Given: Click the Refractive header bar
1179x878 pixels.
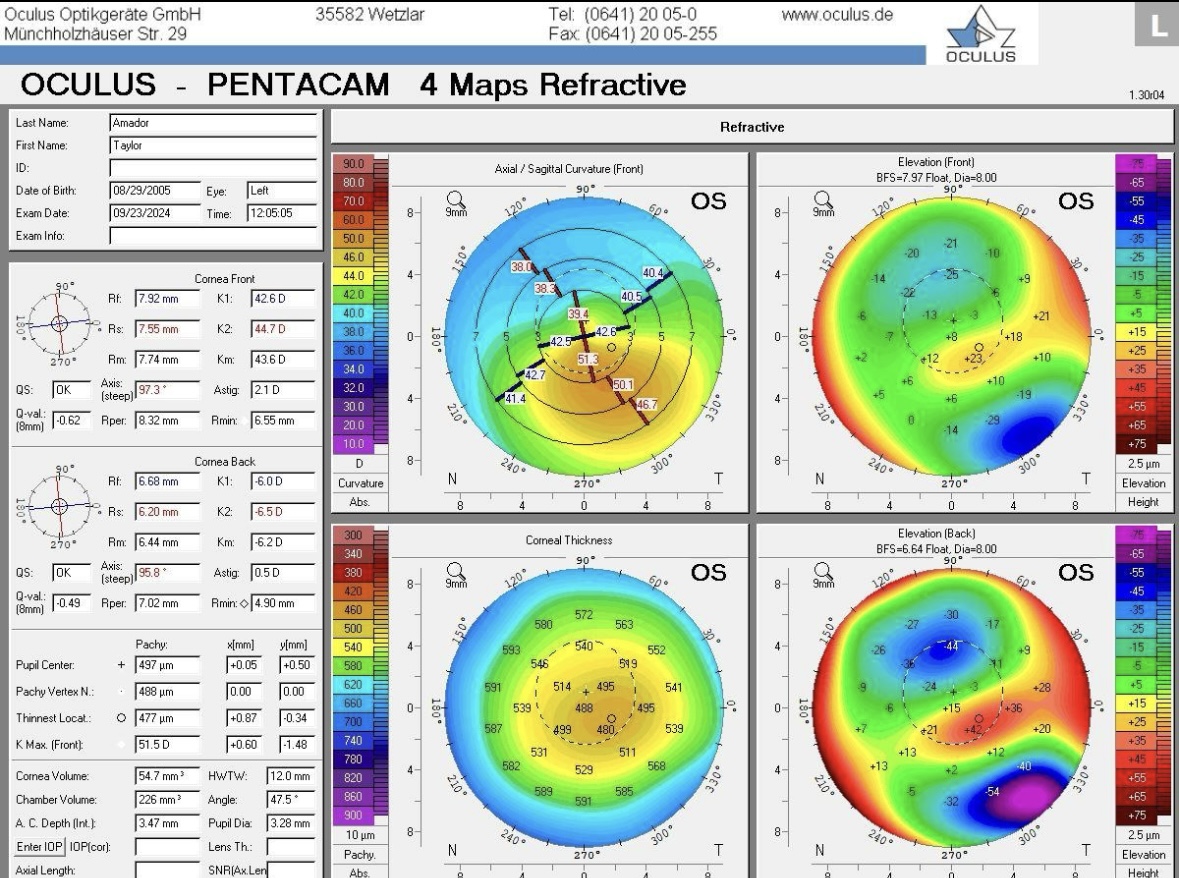Looking at the screenshot, I should (752, 127).
